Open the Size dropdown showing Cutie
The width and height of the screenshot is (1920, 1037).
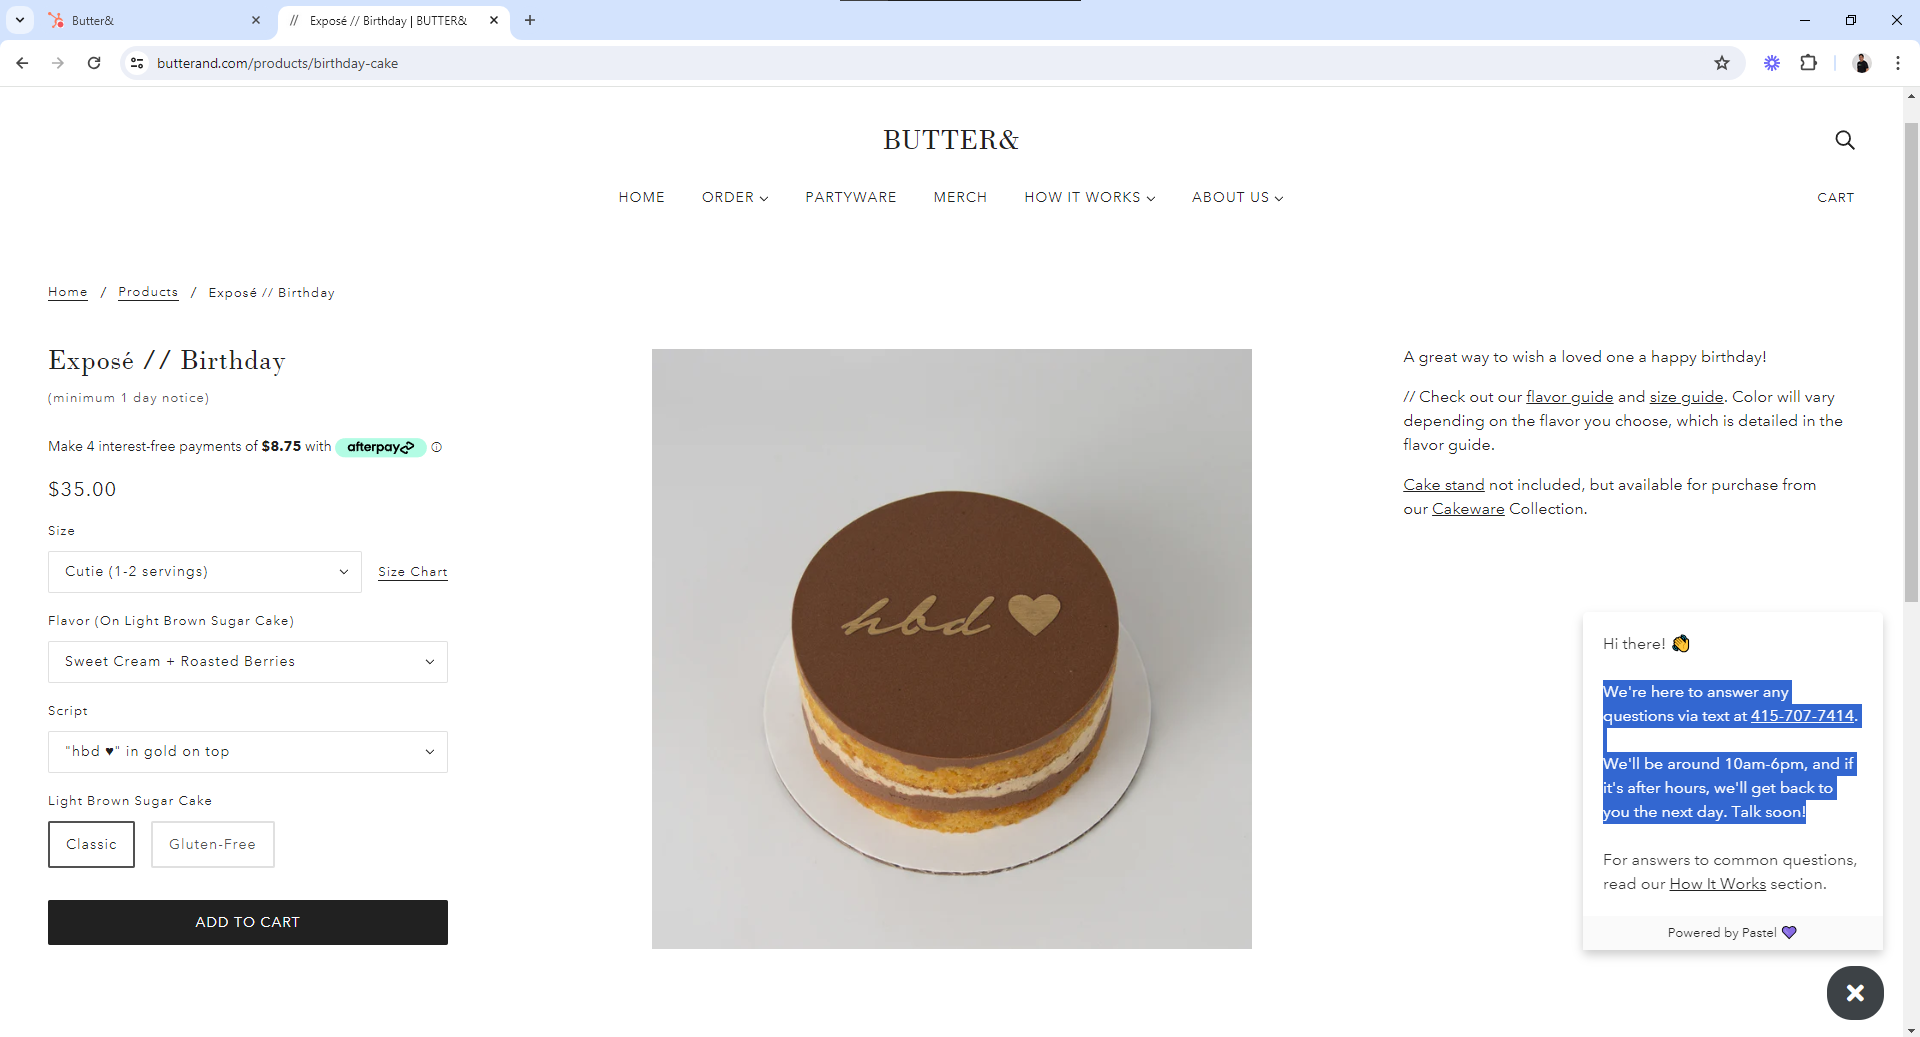pyautogui.click(x=205, y=572)
